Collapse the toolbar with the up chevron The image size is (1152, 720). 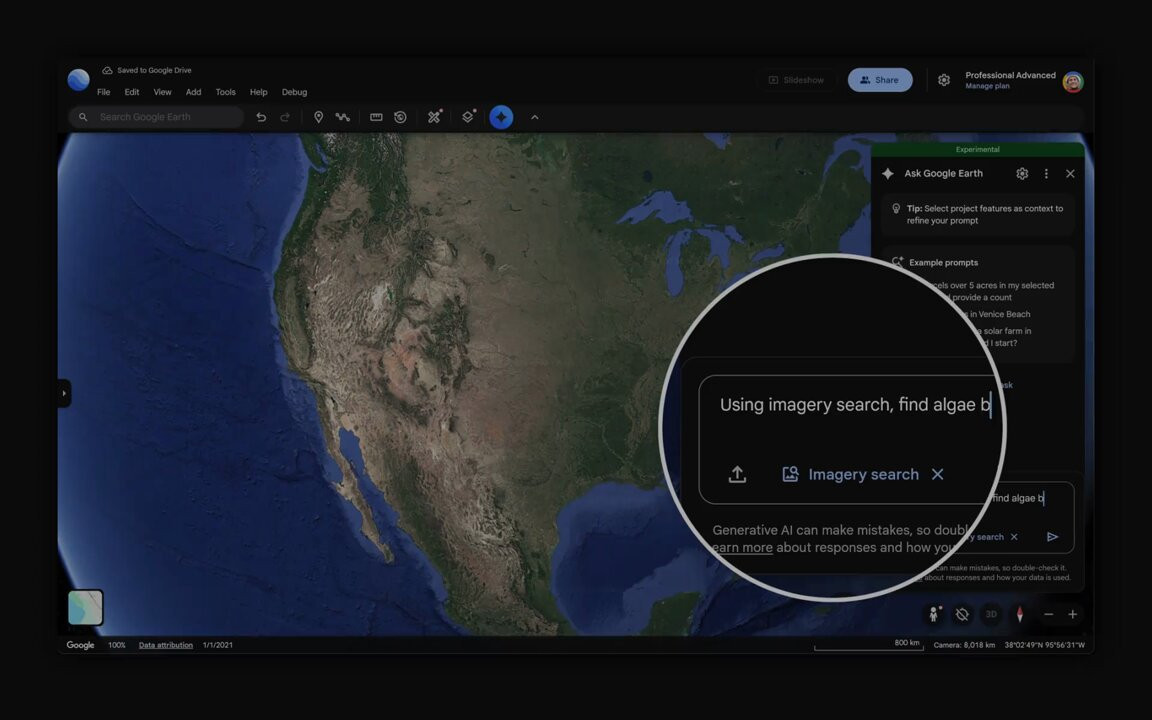[535, 117]
